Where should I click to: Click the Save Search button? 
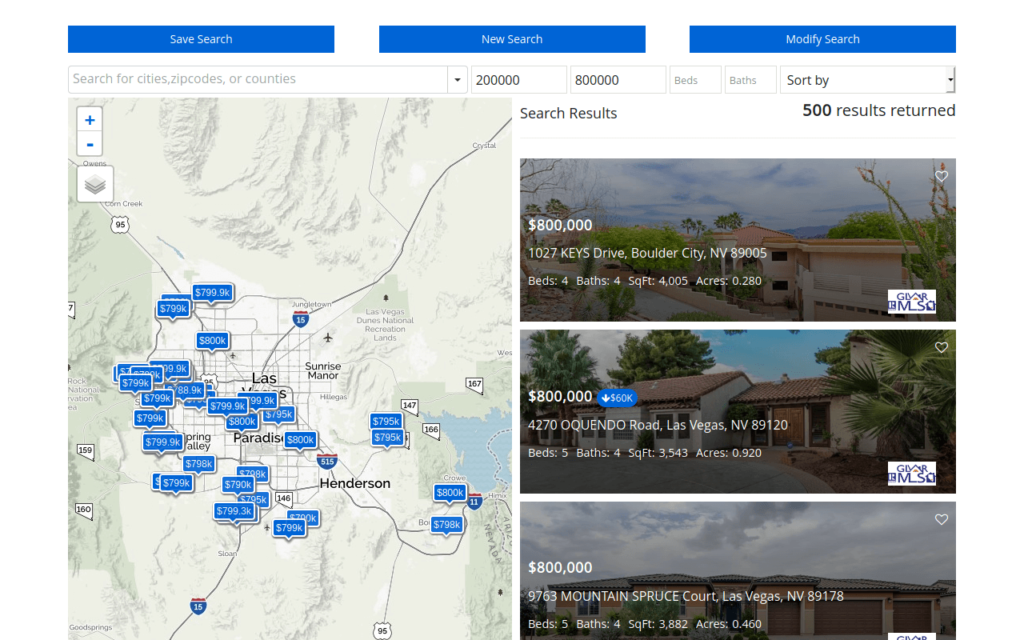201,39
